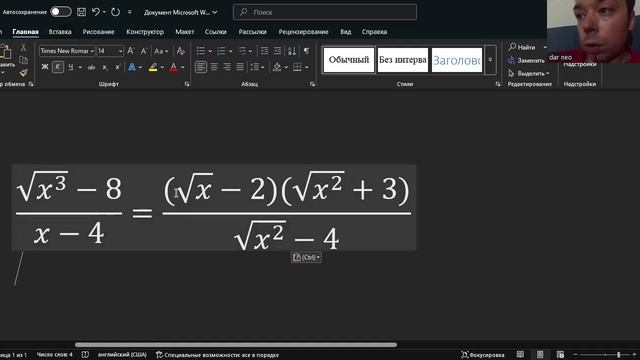This screenshot has height=360, width=640.
Task: Switch to the Вид tab
Action: pos(346,32)
